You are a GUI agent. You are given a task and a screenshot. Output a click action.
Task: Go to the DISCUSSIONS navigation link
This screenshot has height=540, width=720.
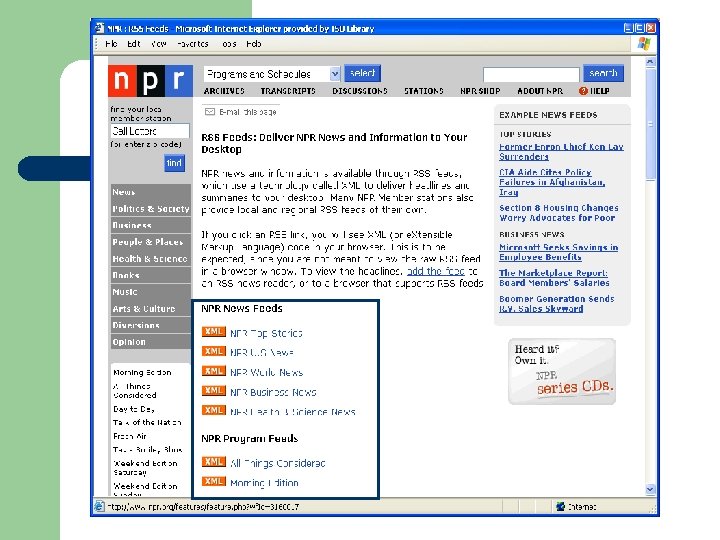tap(360, 91)
